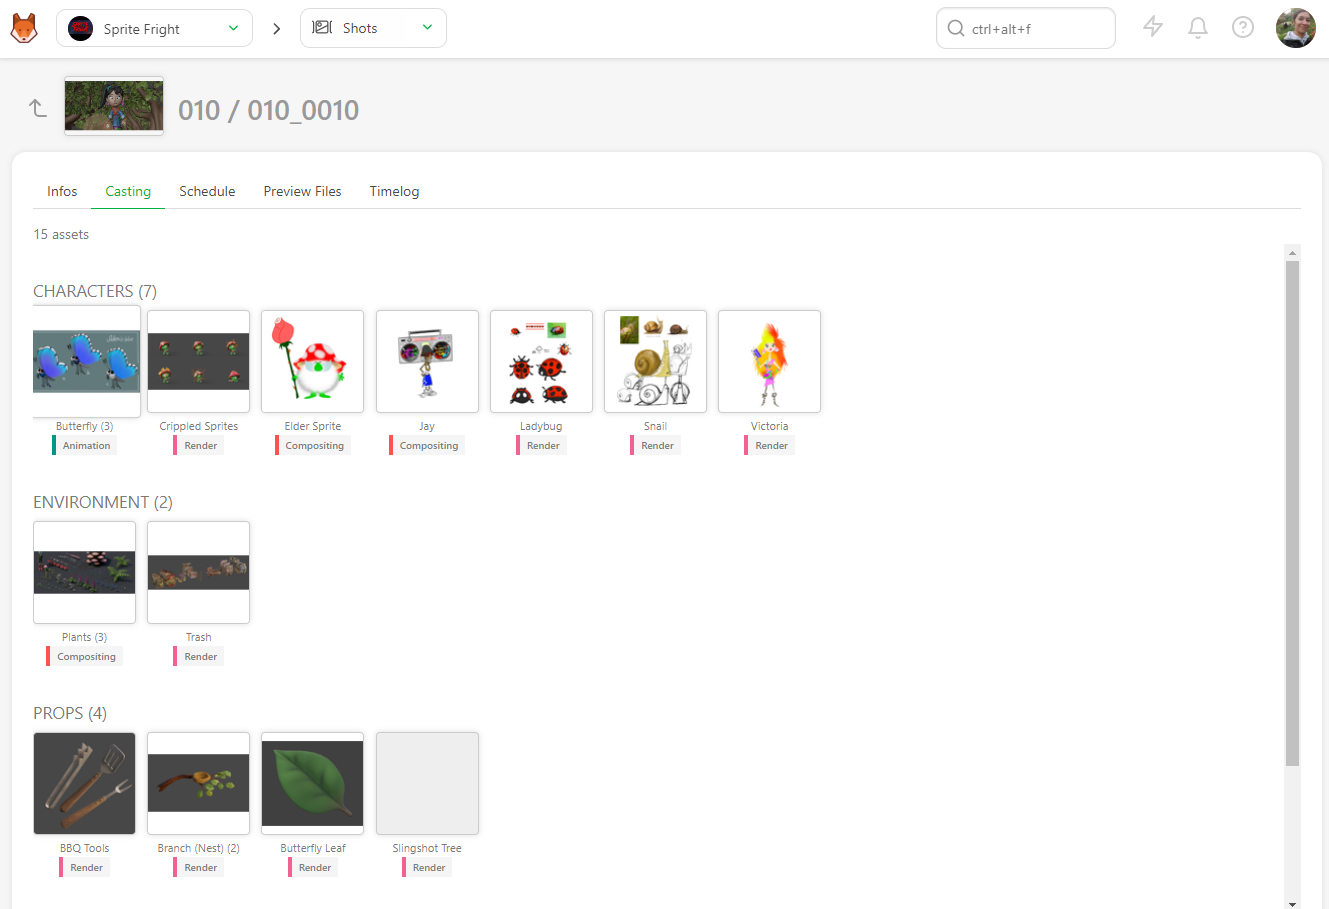The height and width of the screenshot is (909, 1329).
Task: Click Butterfly Leaf's Render status tag
Action: 312,867
